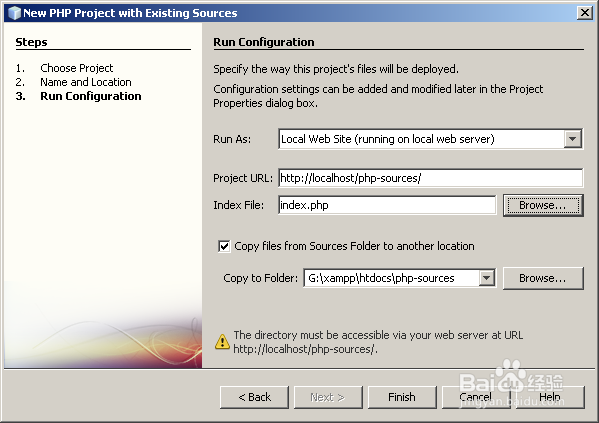Click the dialog title New PHP Project text
This screenshot has height=423, width=599.
(x=130, y=13)
